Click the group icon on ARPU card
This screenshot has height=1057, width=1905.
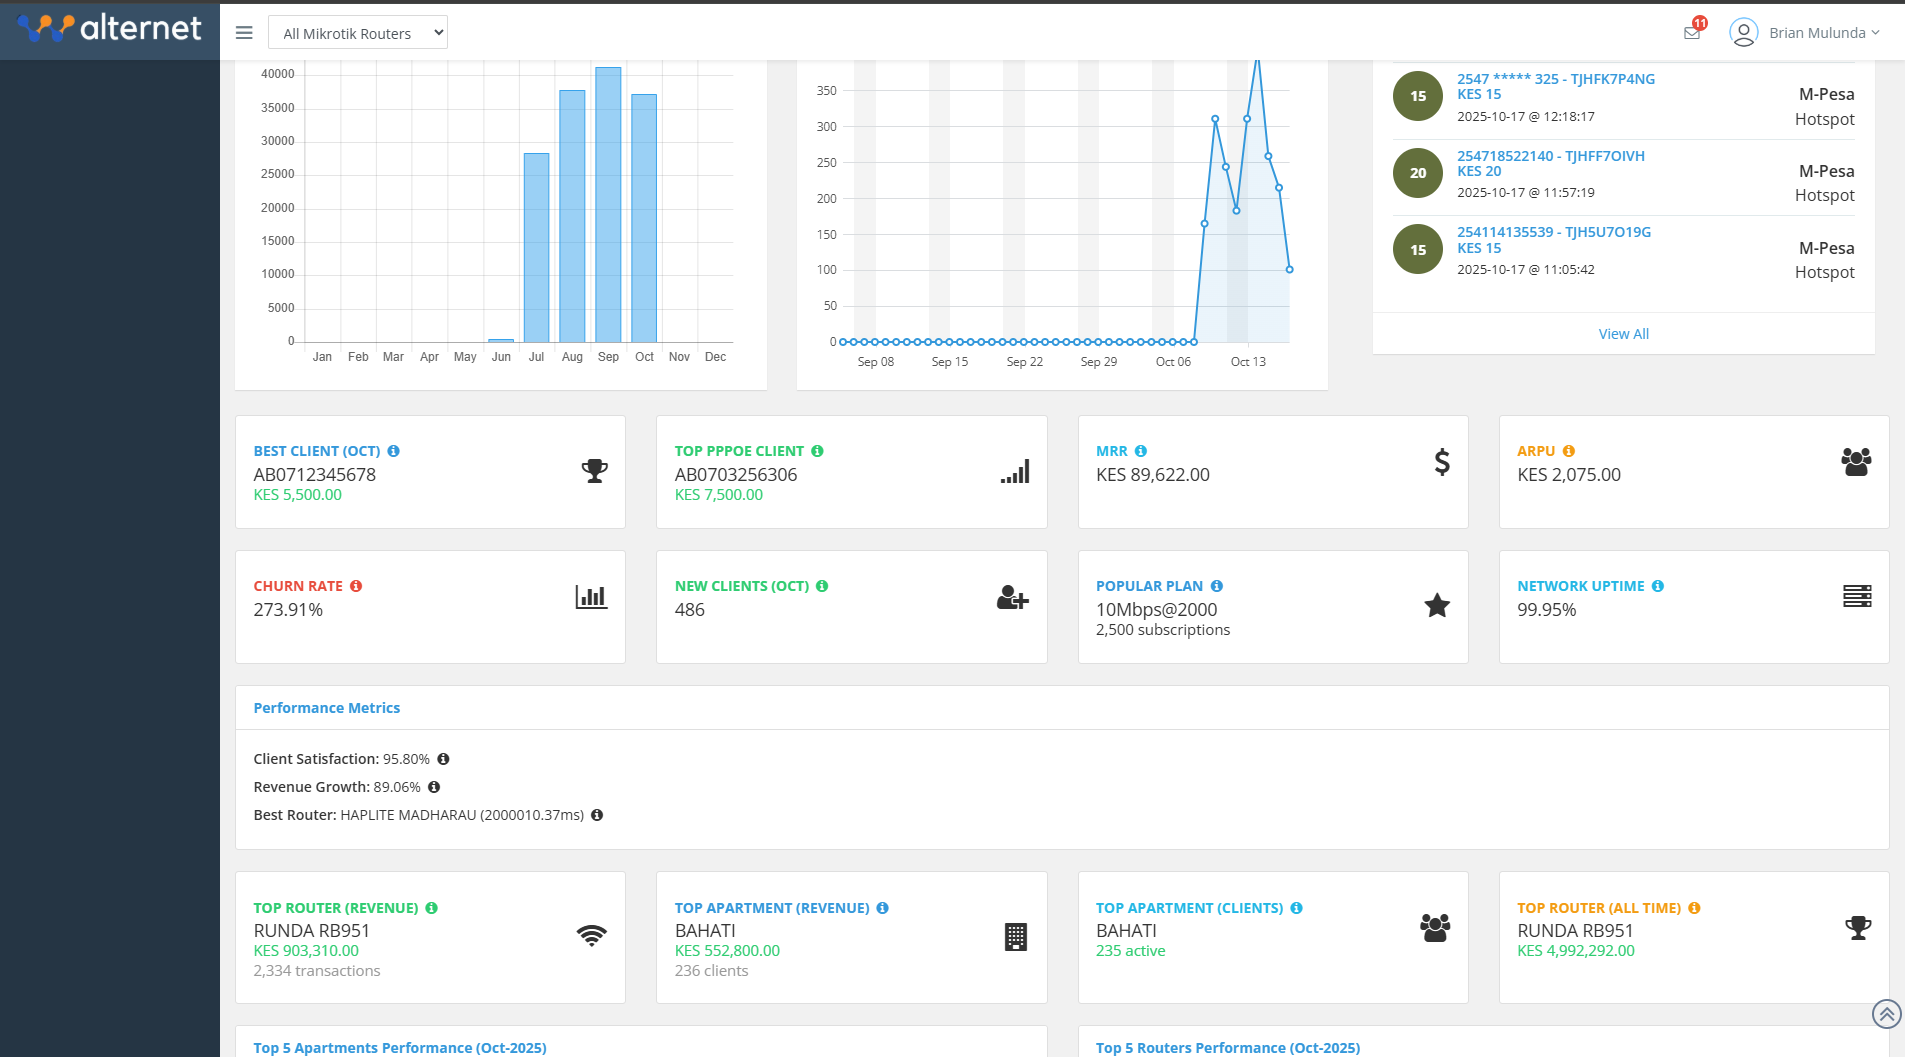[1855, 462]
